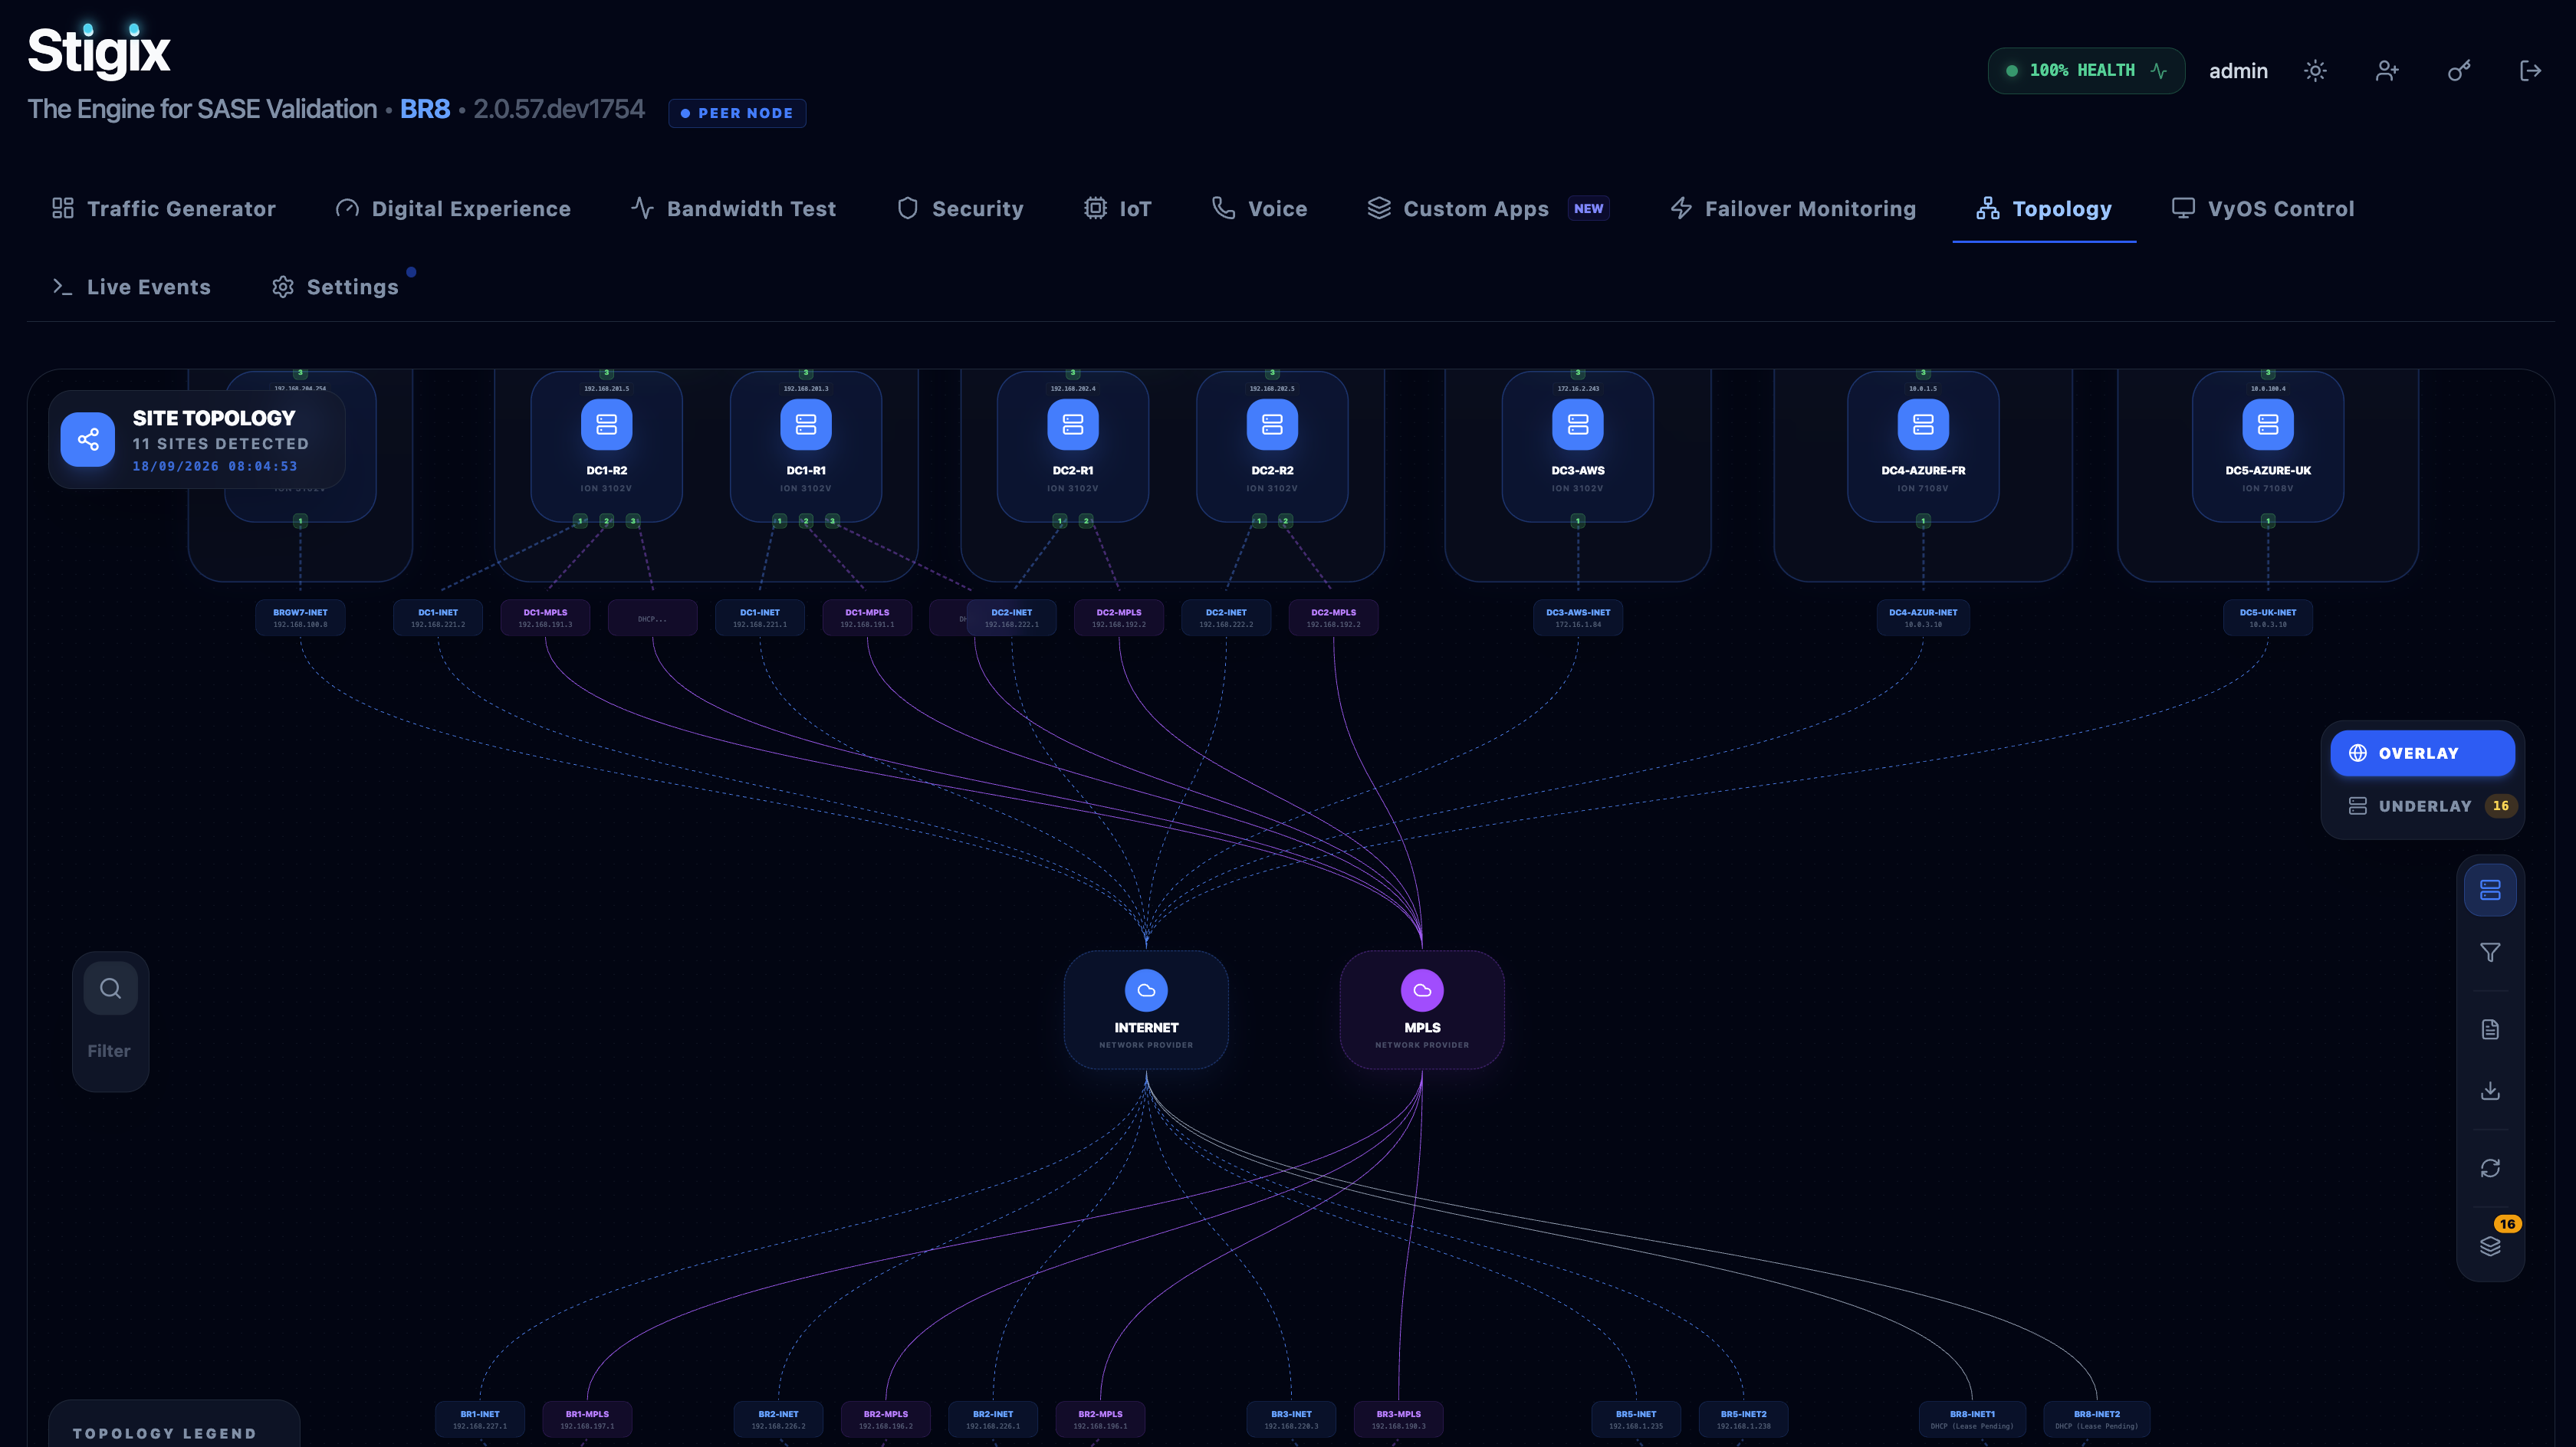2576x1447 pixels.
Task: Select the BR8-INET2 link box
Action: 2096,1419
